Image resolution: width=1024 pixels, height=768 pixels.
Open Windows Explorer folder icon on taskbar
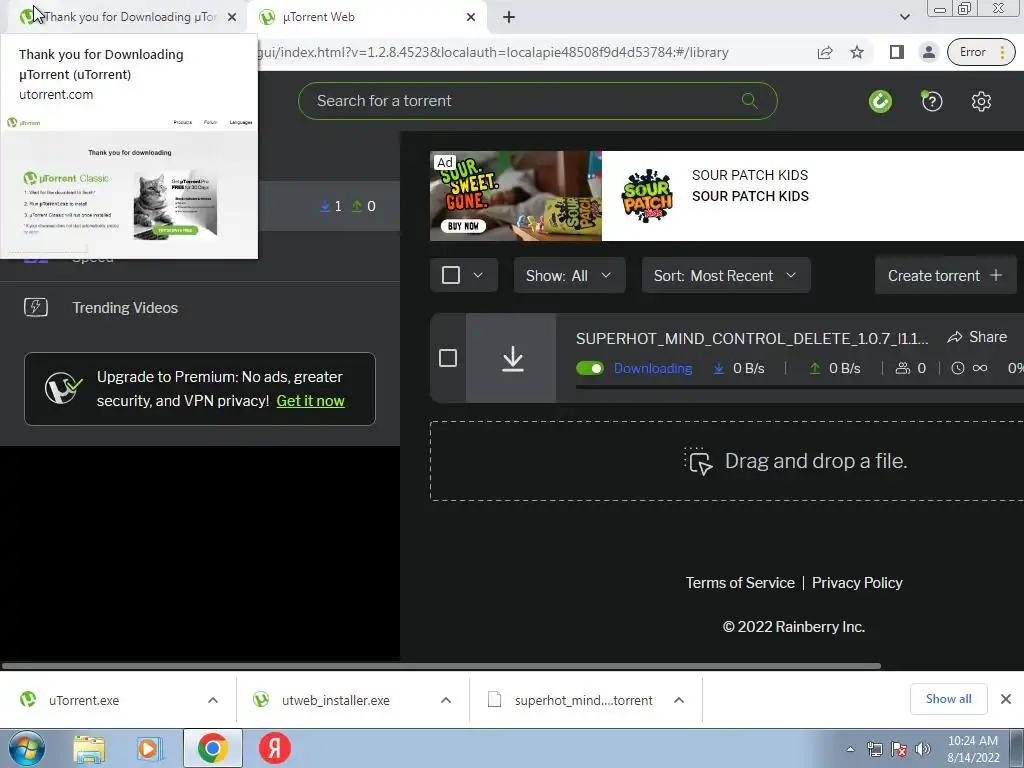coord(89,749)
